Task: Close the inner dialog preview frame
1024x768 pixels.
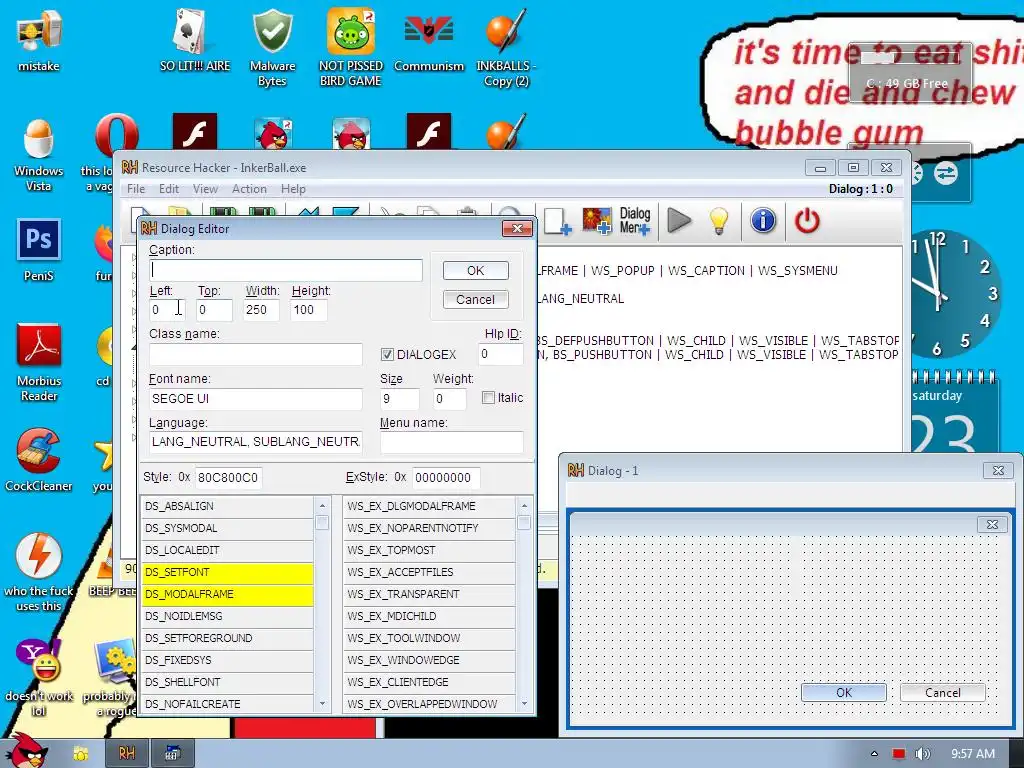Action: 992,524
